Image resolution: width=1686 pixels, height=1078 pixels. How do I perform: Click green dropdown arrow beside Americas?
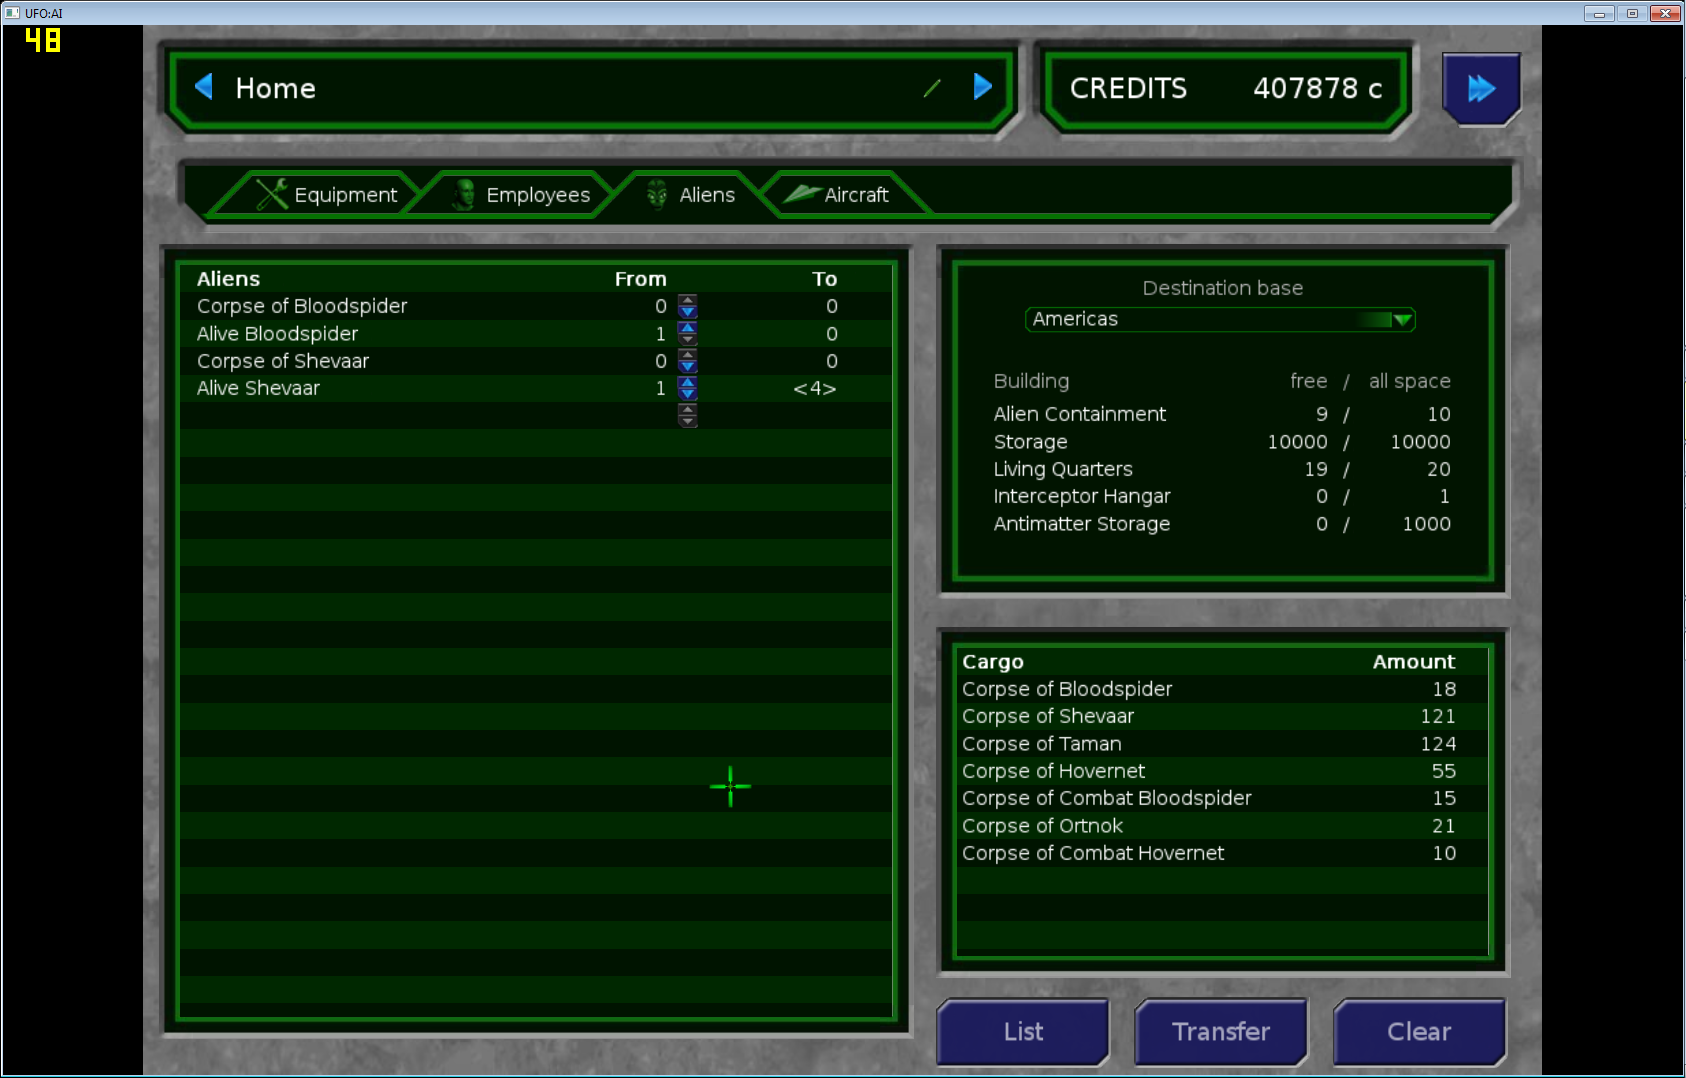[1402, 320]
